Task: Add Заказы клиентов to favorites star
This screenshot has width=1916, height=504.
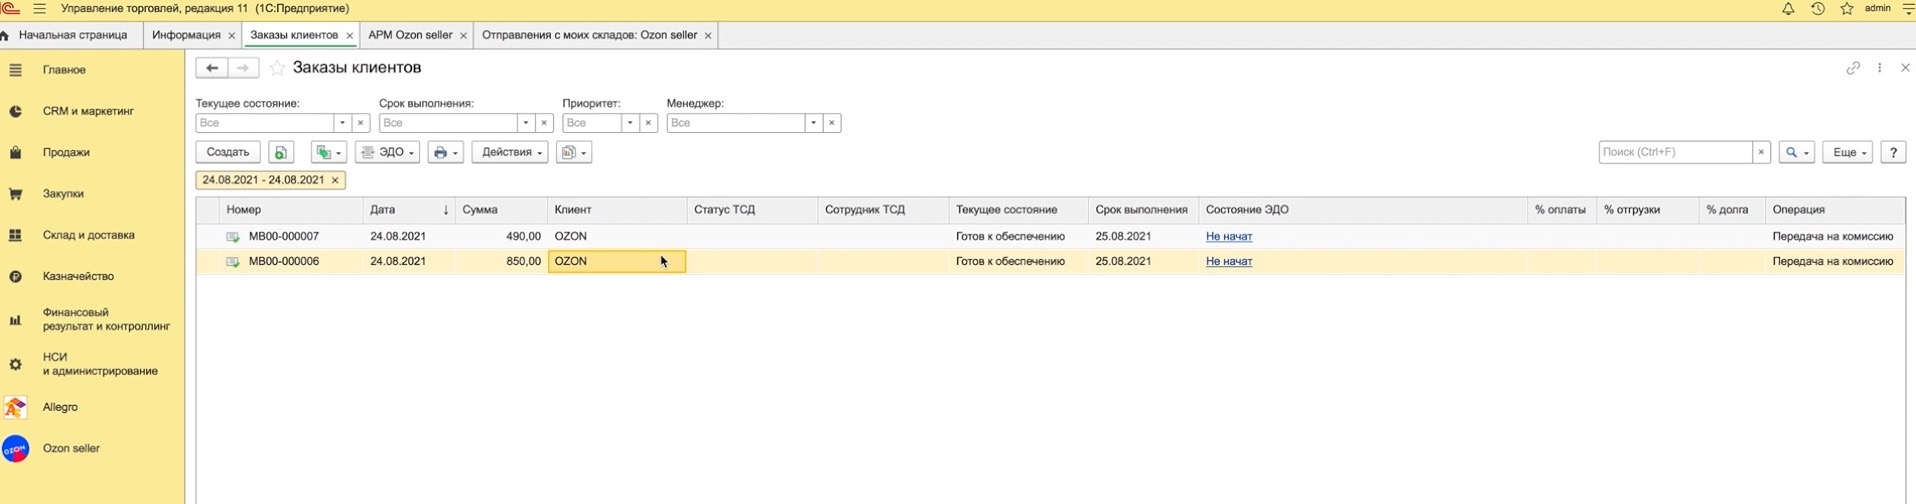Action: point(278,68)
